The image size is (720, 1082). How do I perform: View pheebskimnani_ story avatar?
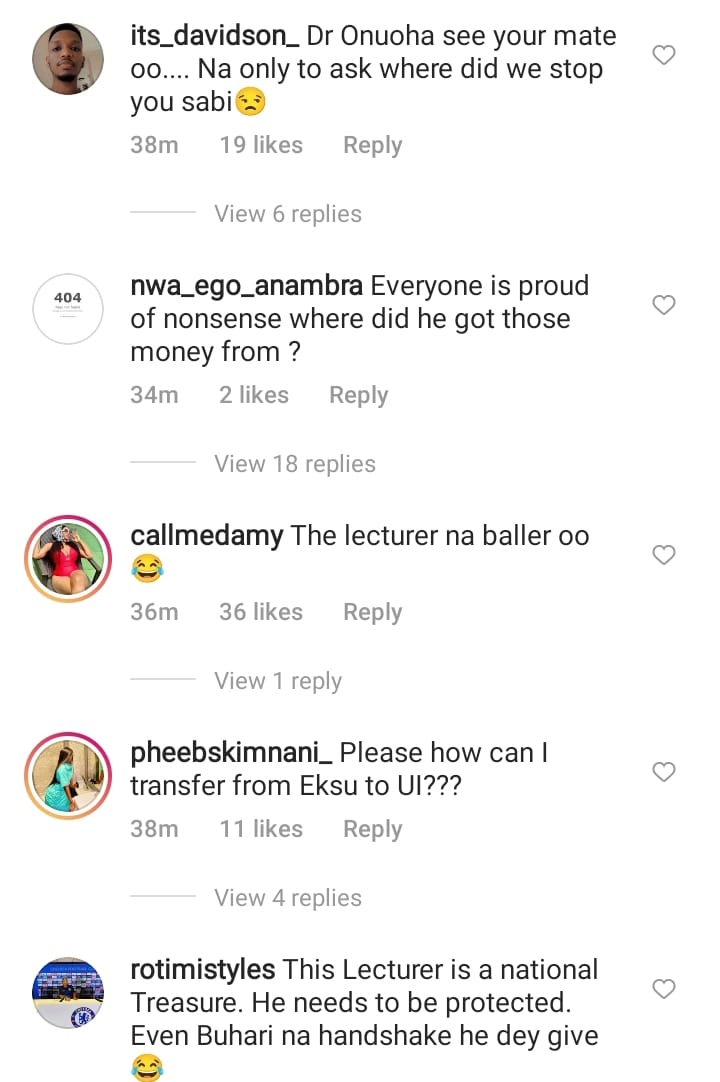tap(69, 776)
